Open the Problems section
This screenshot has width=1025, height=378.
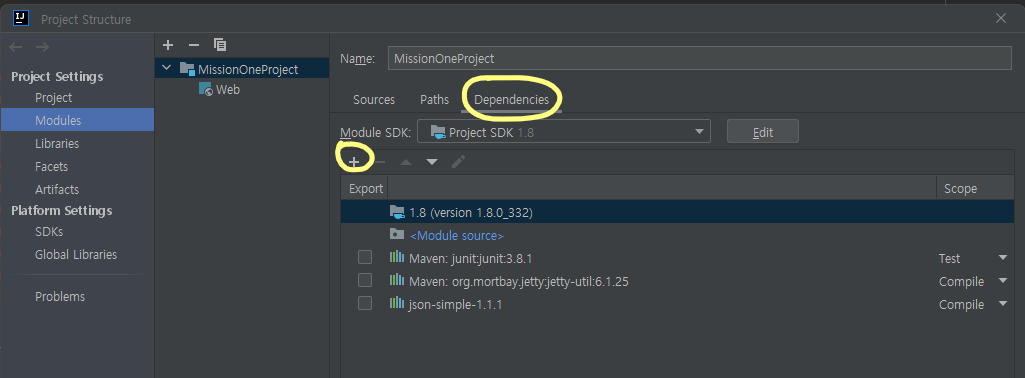[60, 297]
